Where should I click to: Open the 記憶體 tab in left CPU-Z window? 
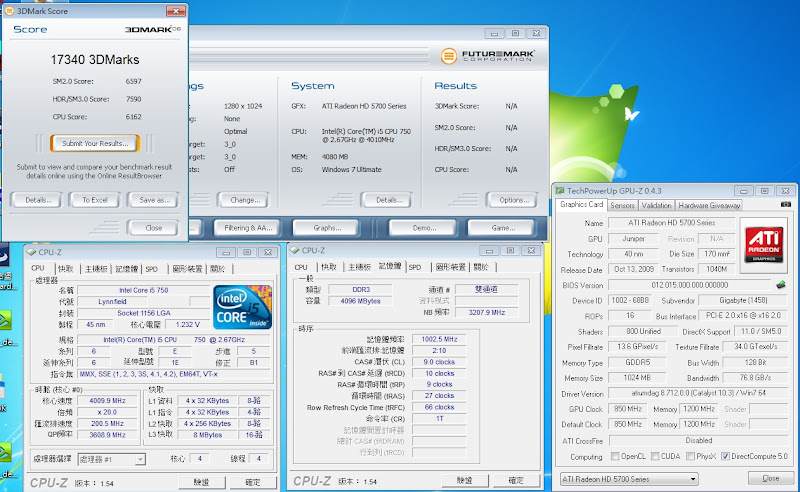point(127,269)
